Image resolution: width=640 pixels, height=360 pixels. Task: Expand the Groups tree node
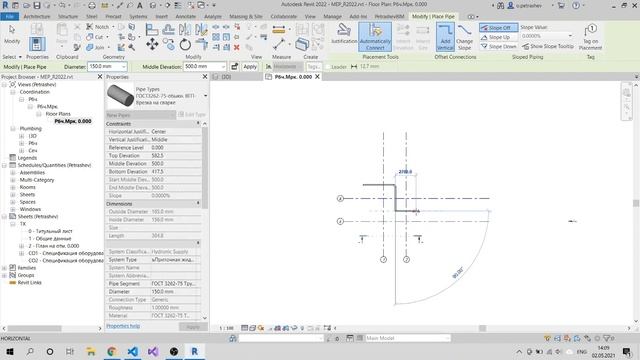[x=4, y=275]
